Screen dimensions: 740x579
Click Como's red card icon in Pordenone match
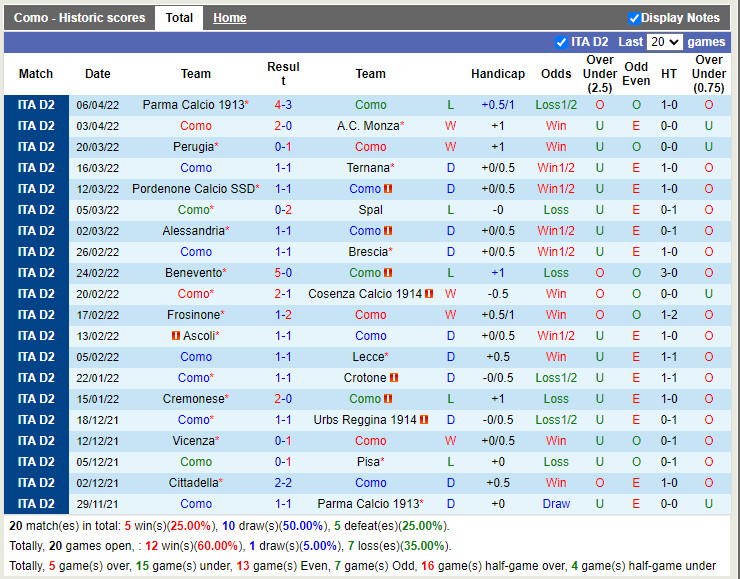[x=388, y=189]
